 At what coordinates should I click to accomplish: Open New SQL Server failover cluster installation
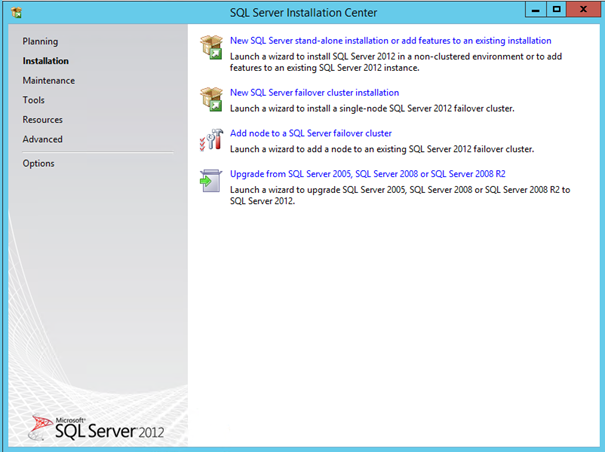314,93
